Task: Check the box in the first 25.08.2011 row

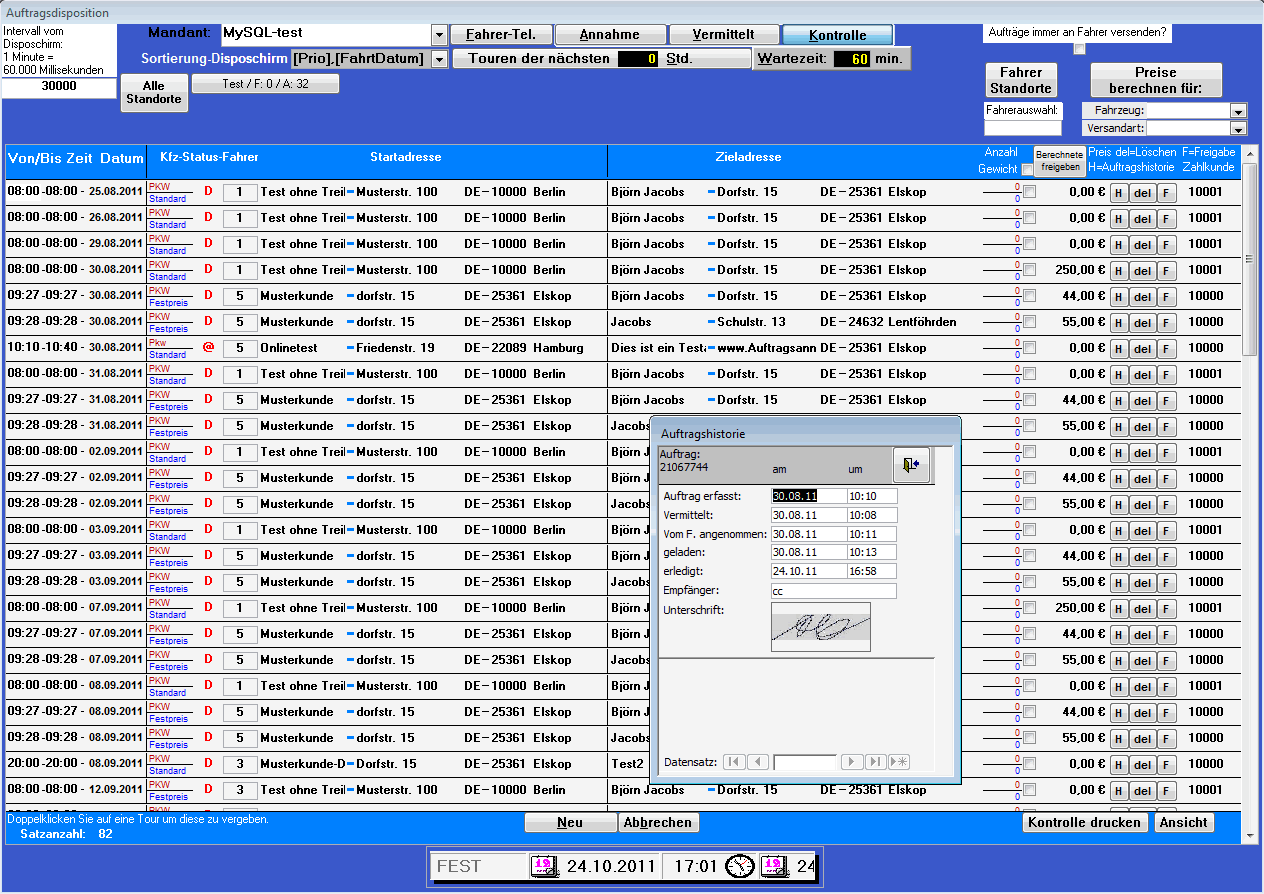Action: pyautogui.click(x=1029, y=192)
